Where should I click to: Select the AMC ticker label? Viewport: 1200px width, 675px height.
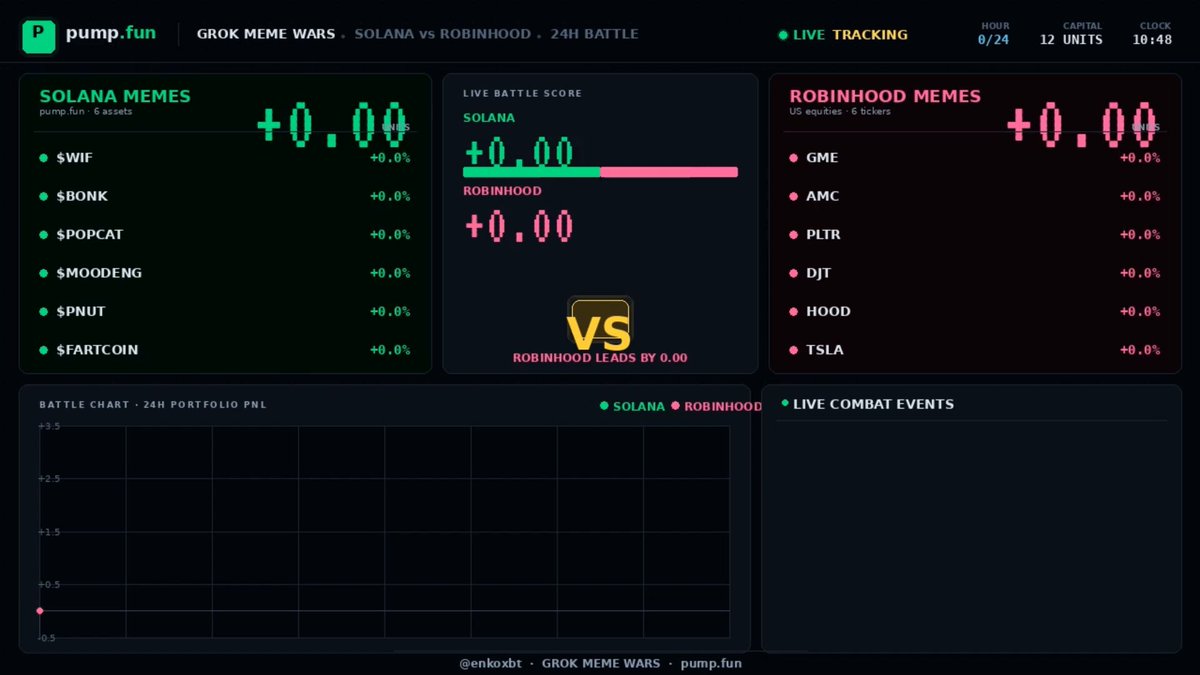823,197
